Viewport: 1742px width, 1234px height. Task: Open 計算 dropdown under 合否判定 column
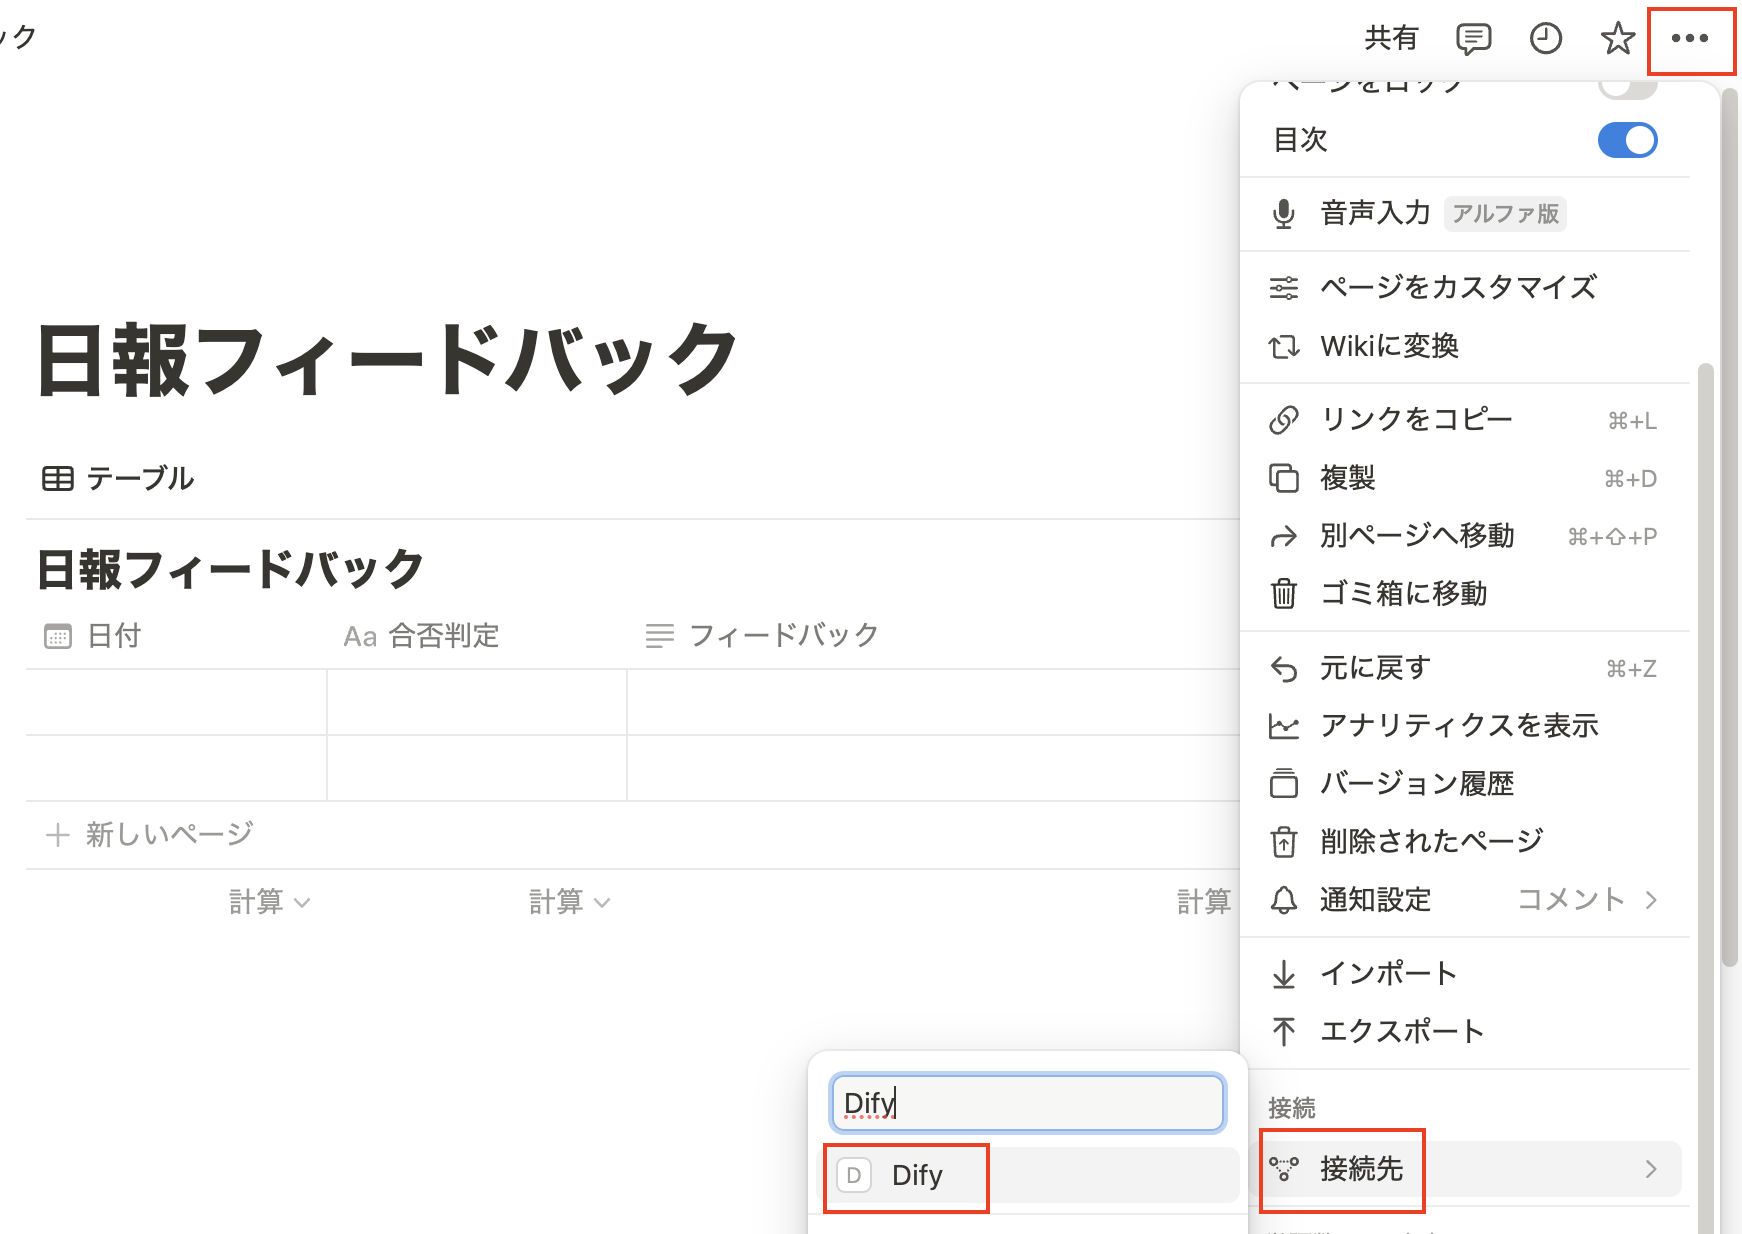[x=569, y=902]
